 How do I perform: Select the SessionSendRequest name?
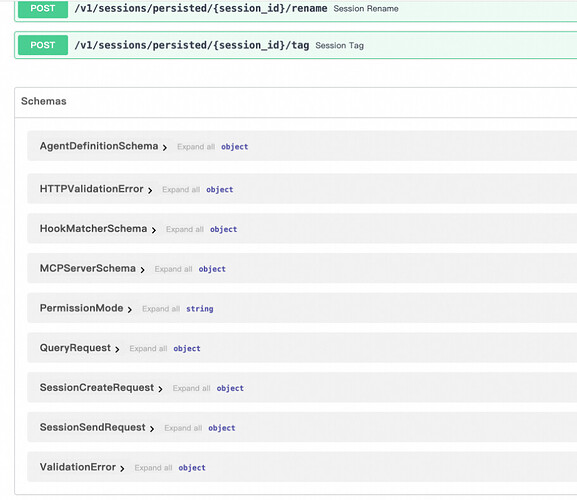(x=92, y=427)
